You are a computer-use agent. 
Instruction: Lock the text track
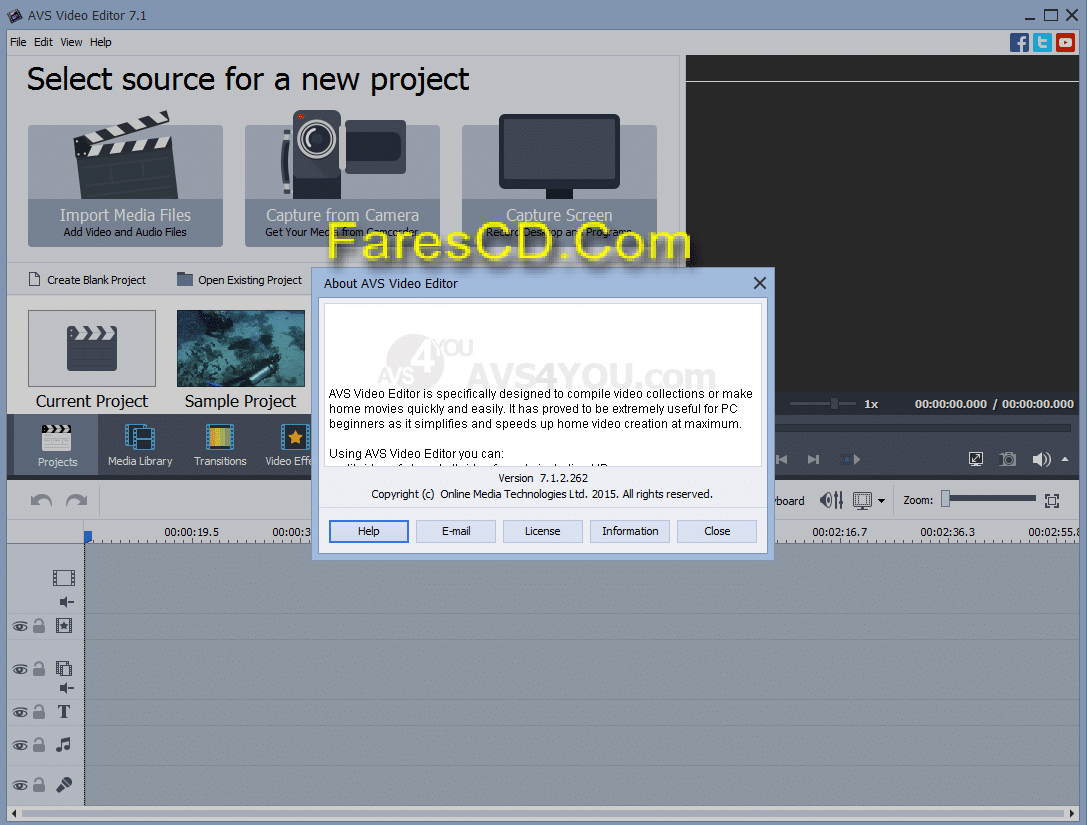[40, 712]
